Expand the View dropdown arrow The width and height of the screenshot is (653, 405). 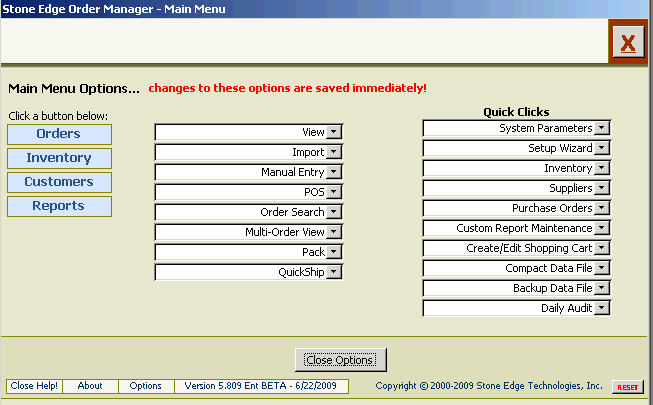pyautogui.click(x=334, y=132)
